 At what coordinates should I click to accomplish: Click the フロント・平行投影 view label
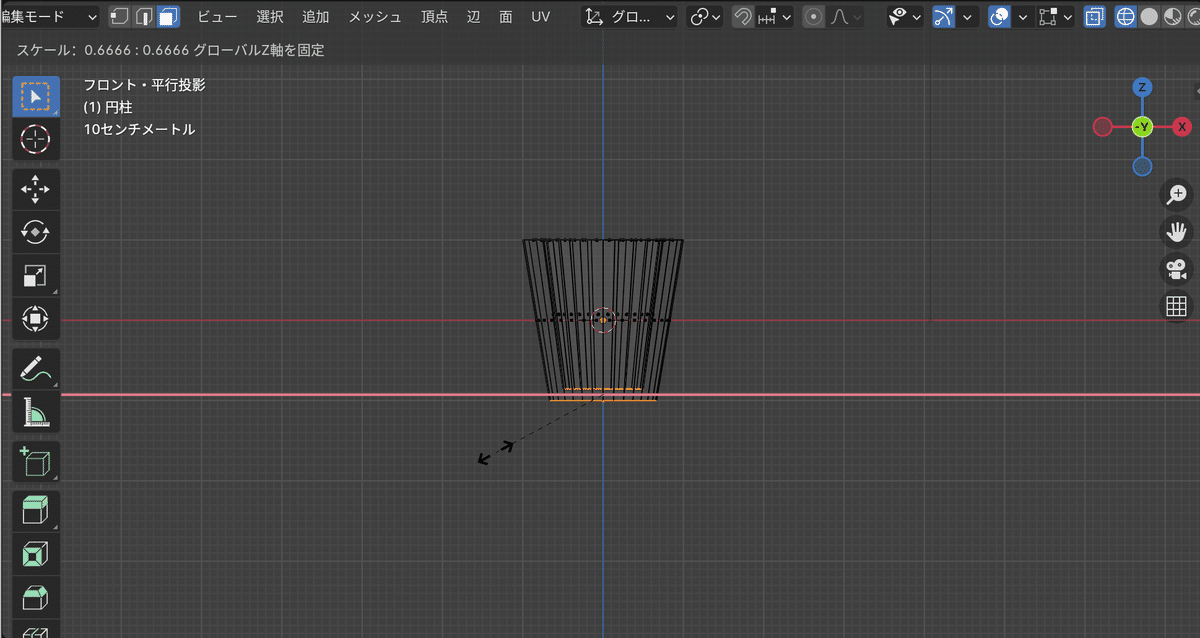point(144,86)
